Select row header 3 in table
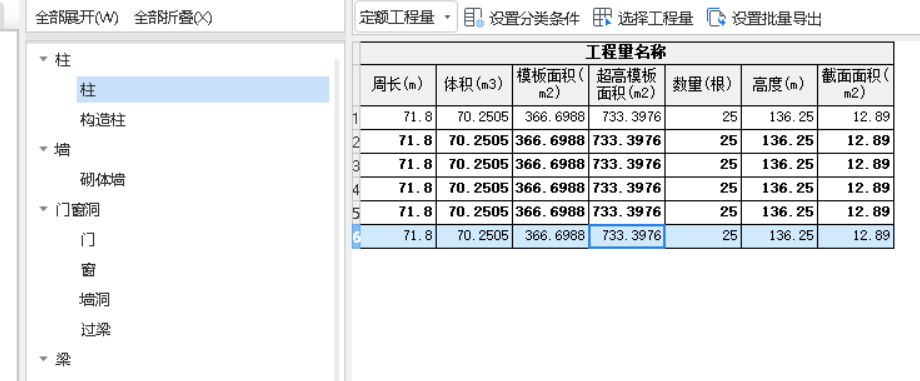920x381 pixels. tap(356, 165)
